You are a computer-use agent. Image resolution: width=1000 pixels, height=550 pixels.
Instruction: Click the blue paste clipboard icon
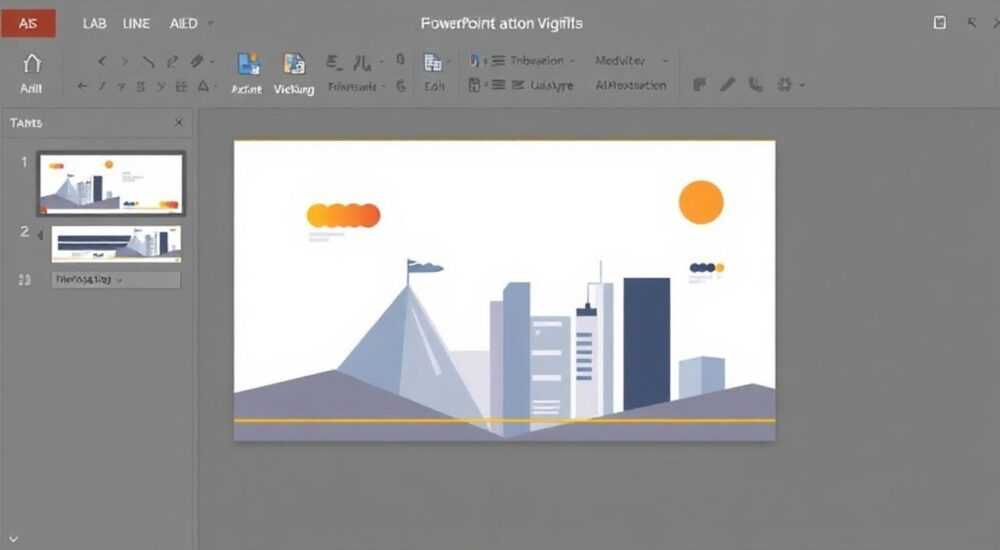pos(474,61)
